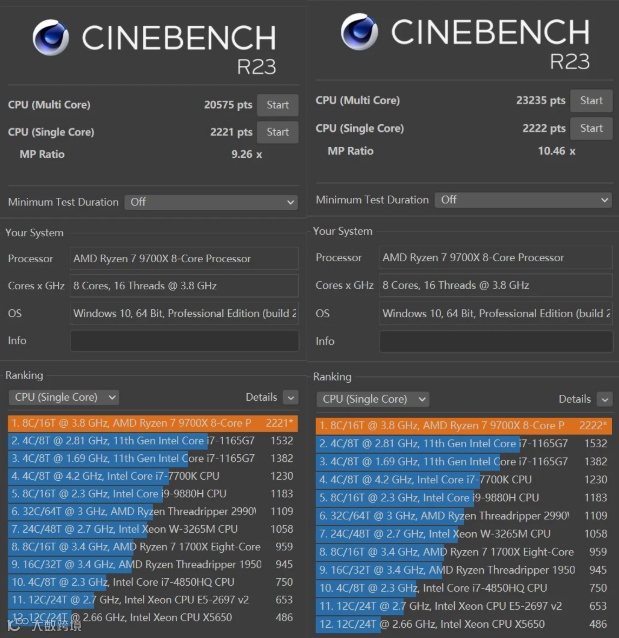This screenshot has height=638, width=619.
Task: Select i7-4850HQ row in right ranking
Action: (x=464, y=588)
